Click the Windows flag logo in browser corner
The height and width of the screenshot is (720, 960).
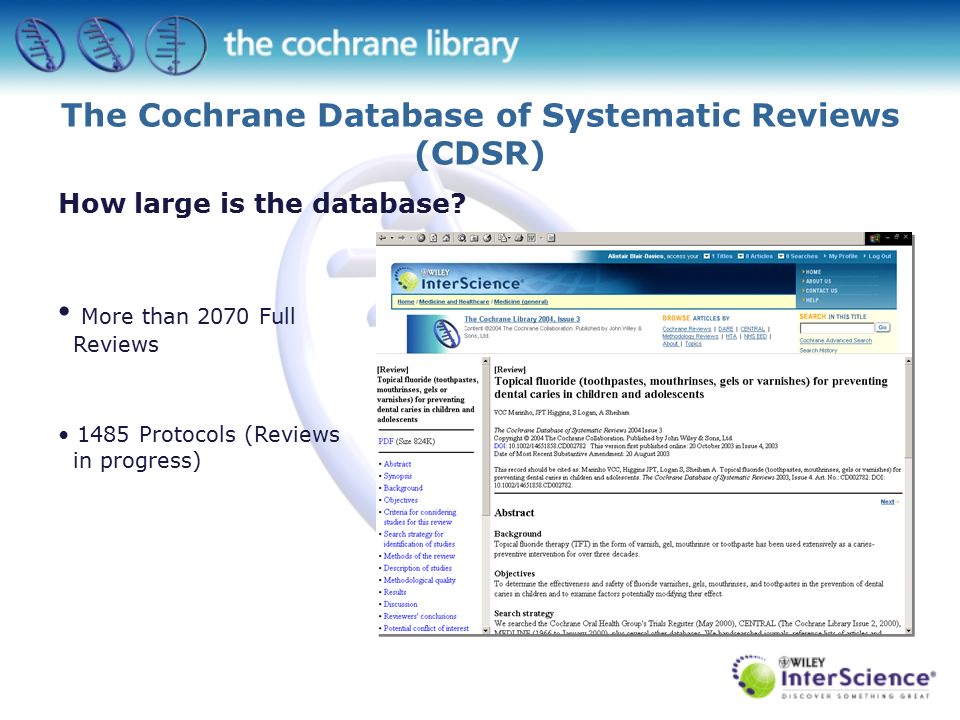pyautogui.click(x=874, y=238)
